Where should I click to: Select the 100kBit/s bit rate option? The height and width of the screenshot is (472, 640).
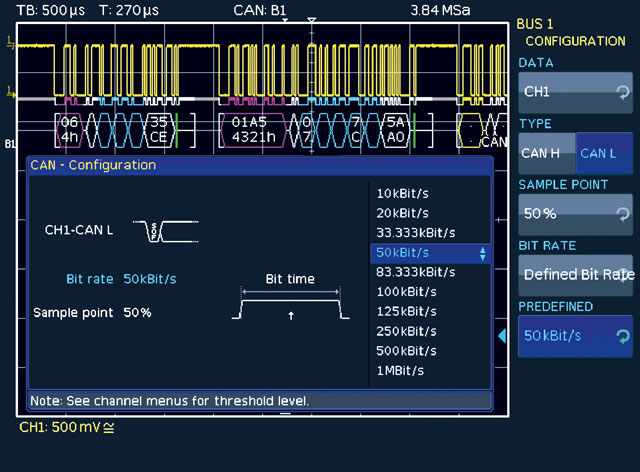pyautogui.click(x=407, y=292)
